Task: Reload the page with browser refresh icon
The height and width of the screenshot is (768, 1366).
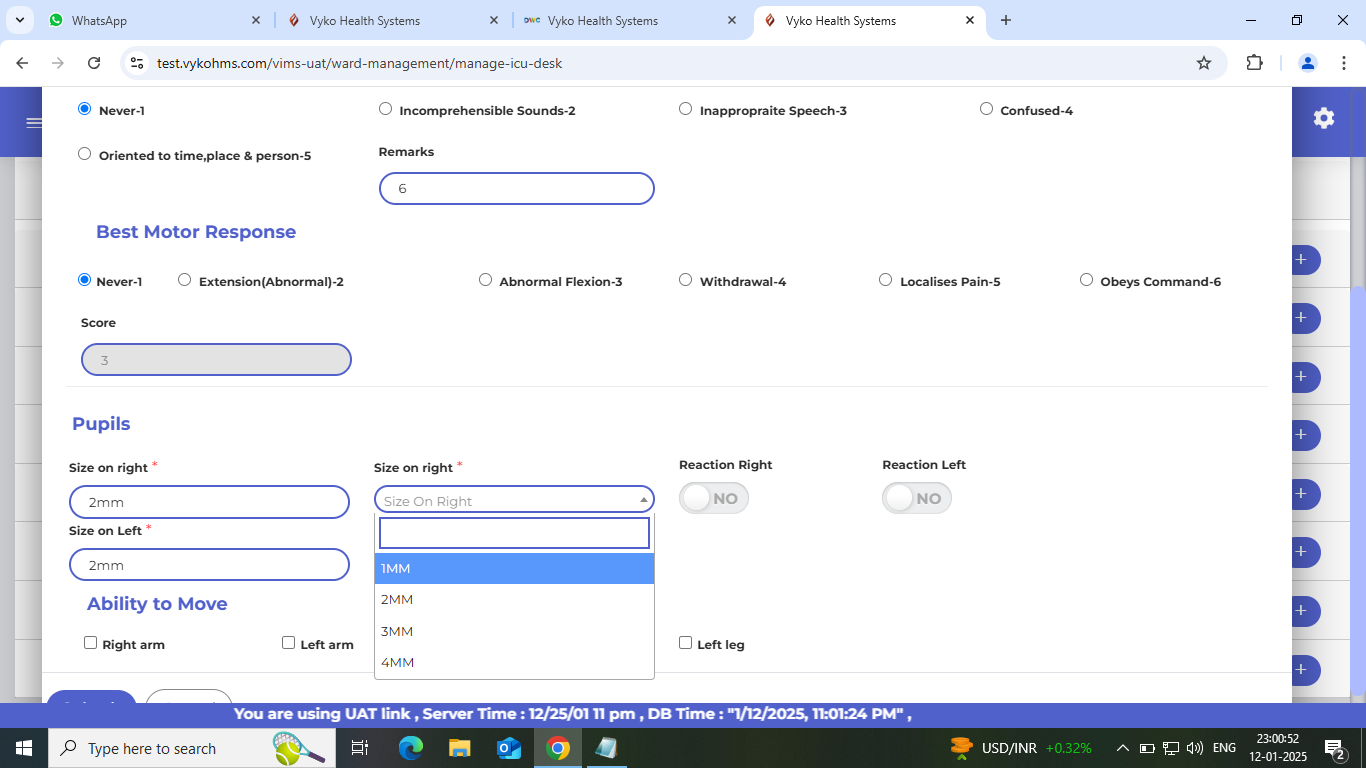Action: pyautogui.click(x=94, y=63)
